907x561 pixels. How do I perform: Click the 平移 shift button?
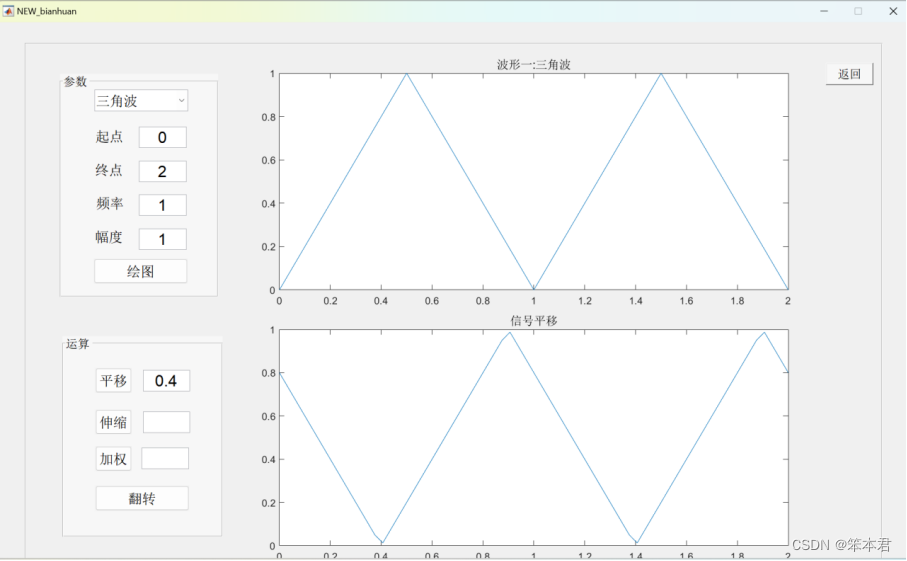(113, 381)
